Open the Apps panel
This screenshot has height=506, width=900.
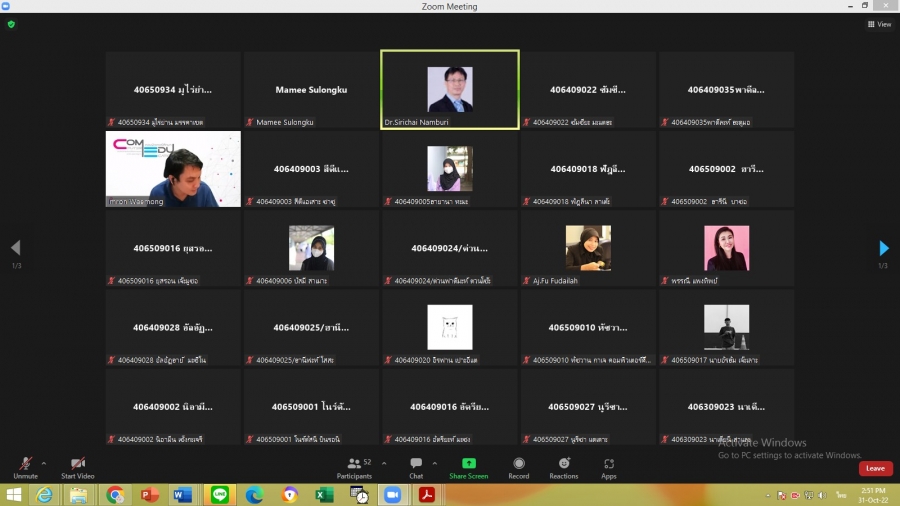point(609,466)
